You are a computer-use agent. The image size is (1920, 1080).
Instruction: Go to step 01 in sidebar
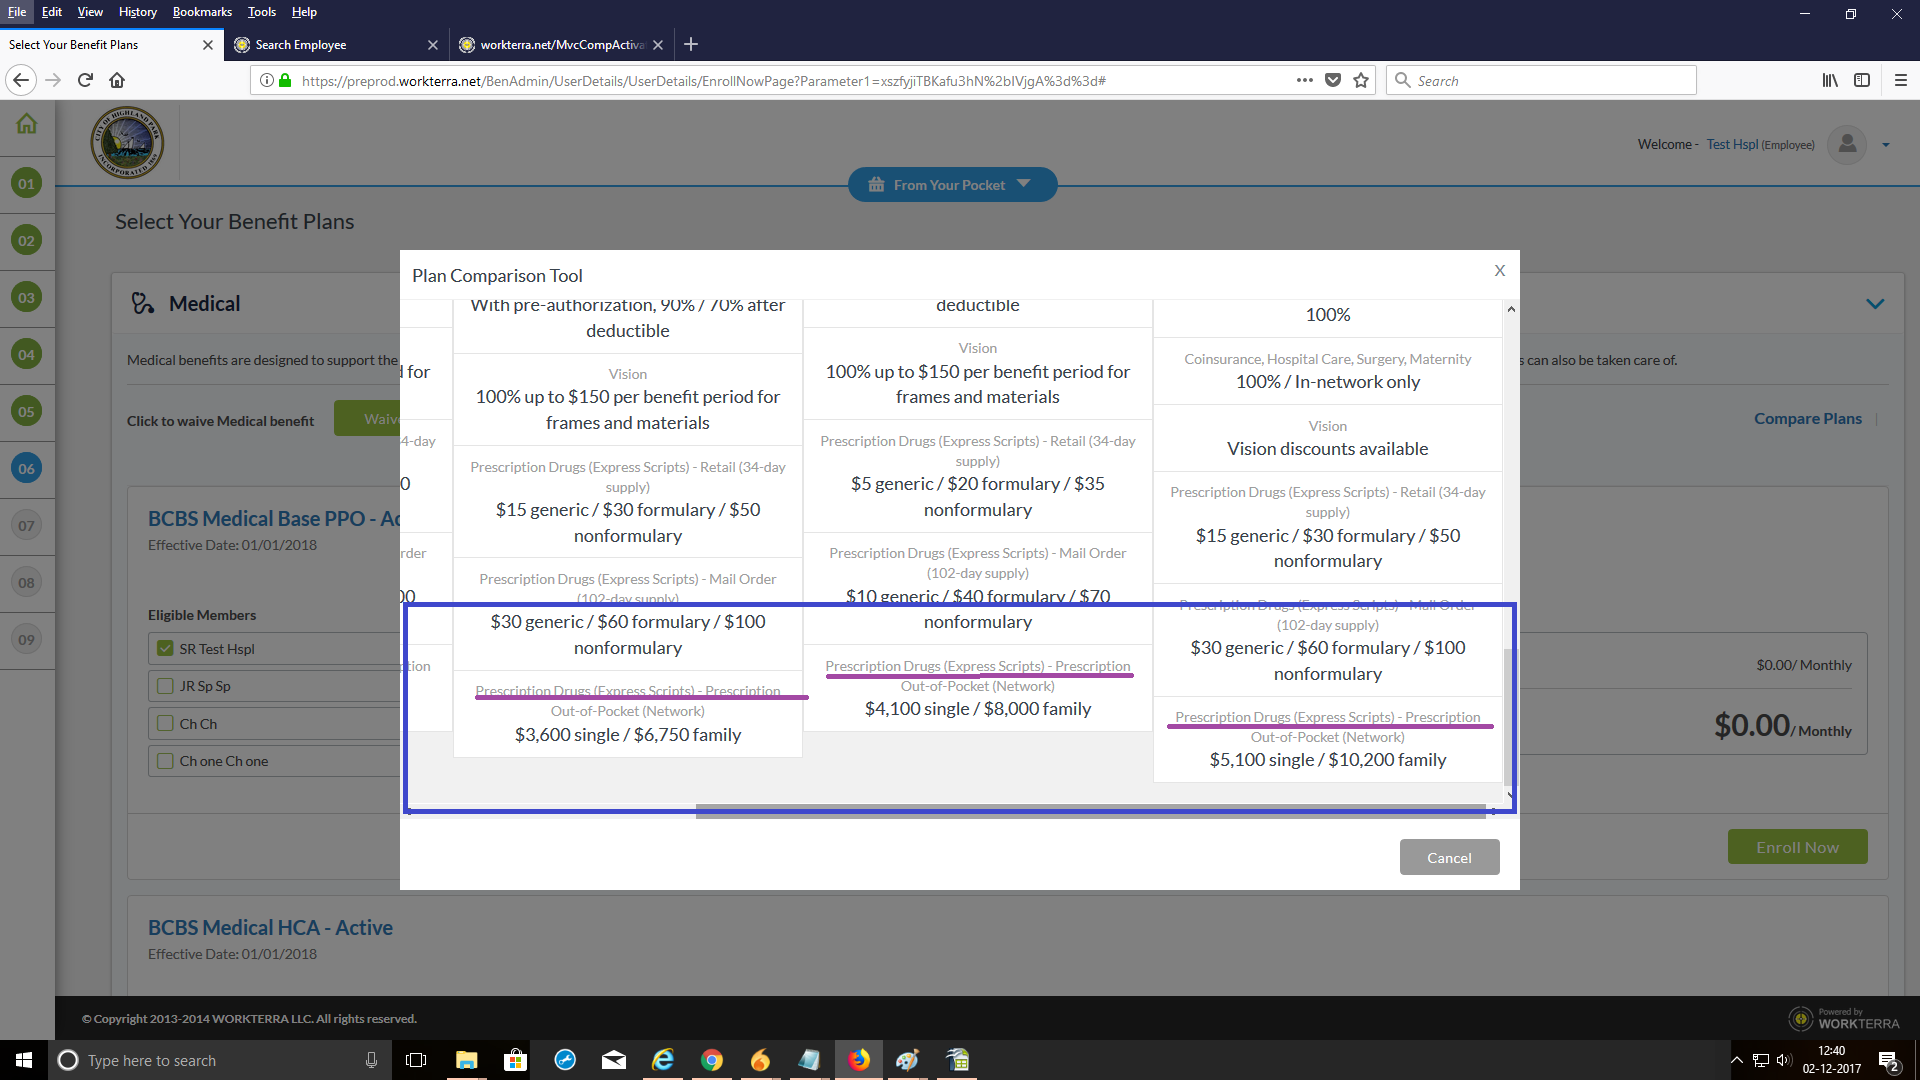point(27,183)
